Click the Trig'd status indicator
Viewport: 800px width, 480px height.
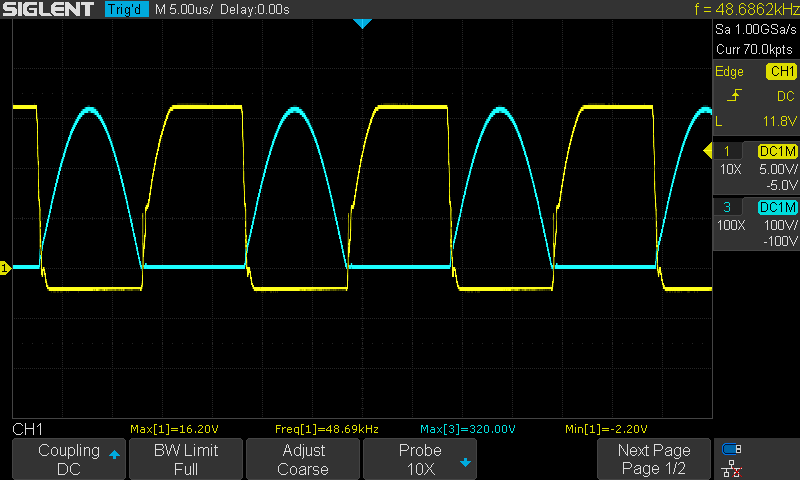coord(127,9)
